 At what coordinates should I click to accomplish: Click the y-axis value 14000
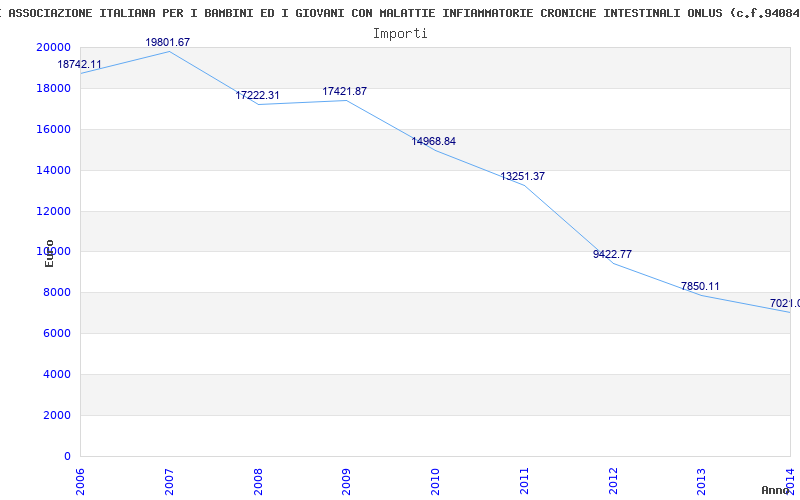pyautogui.click(x=53, y=170)
